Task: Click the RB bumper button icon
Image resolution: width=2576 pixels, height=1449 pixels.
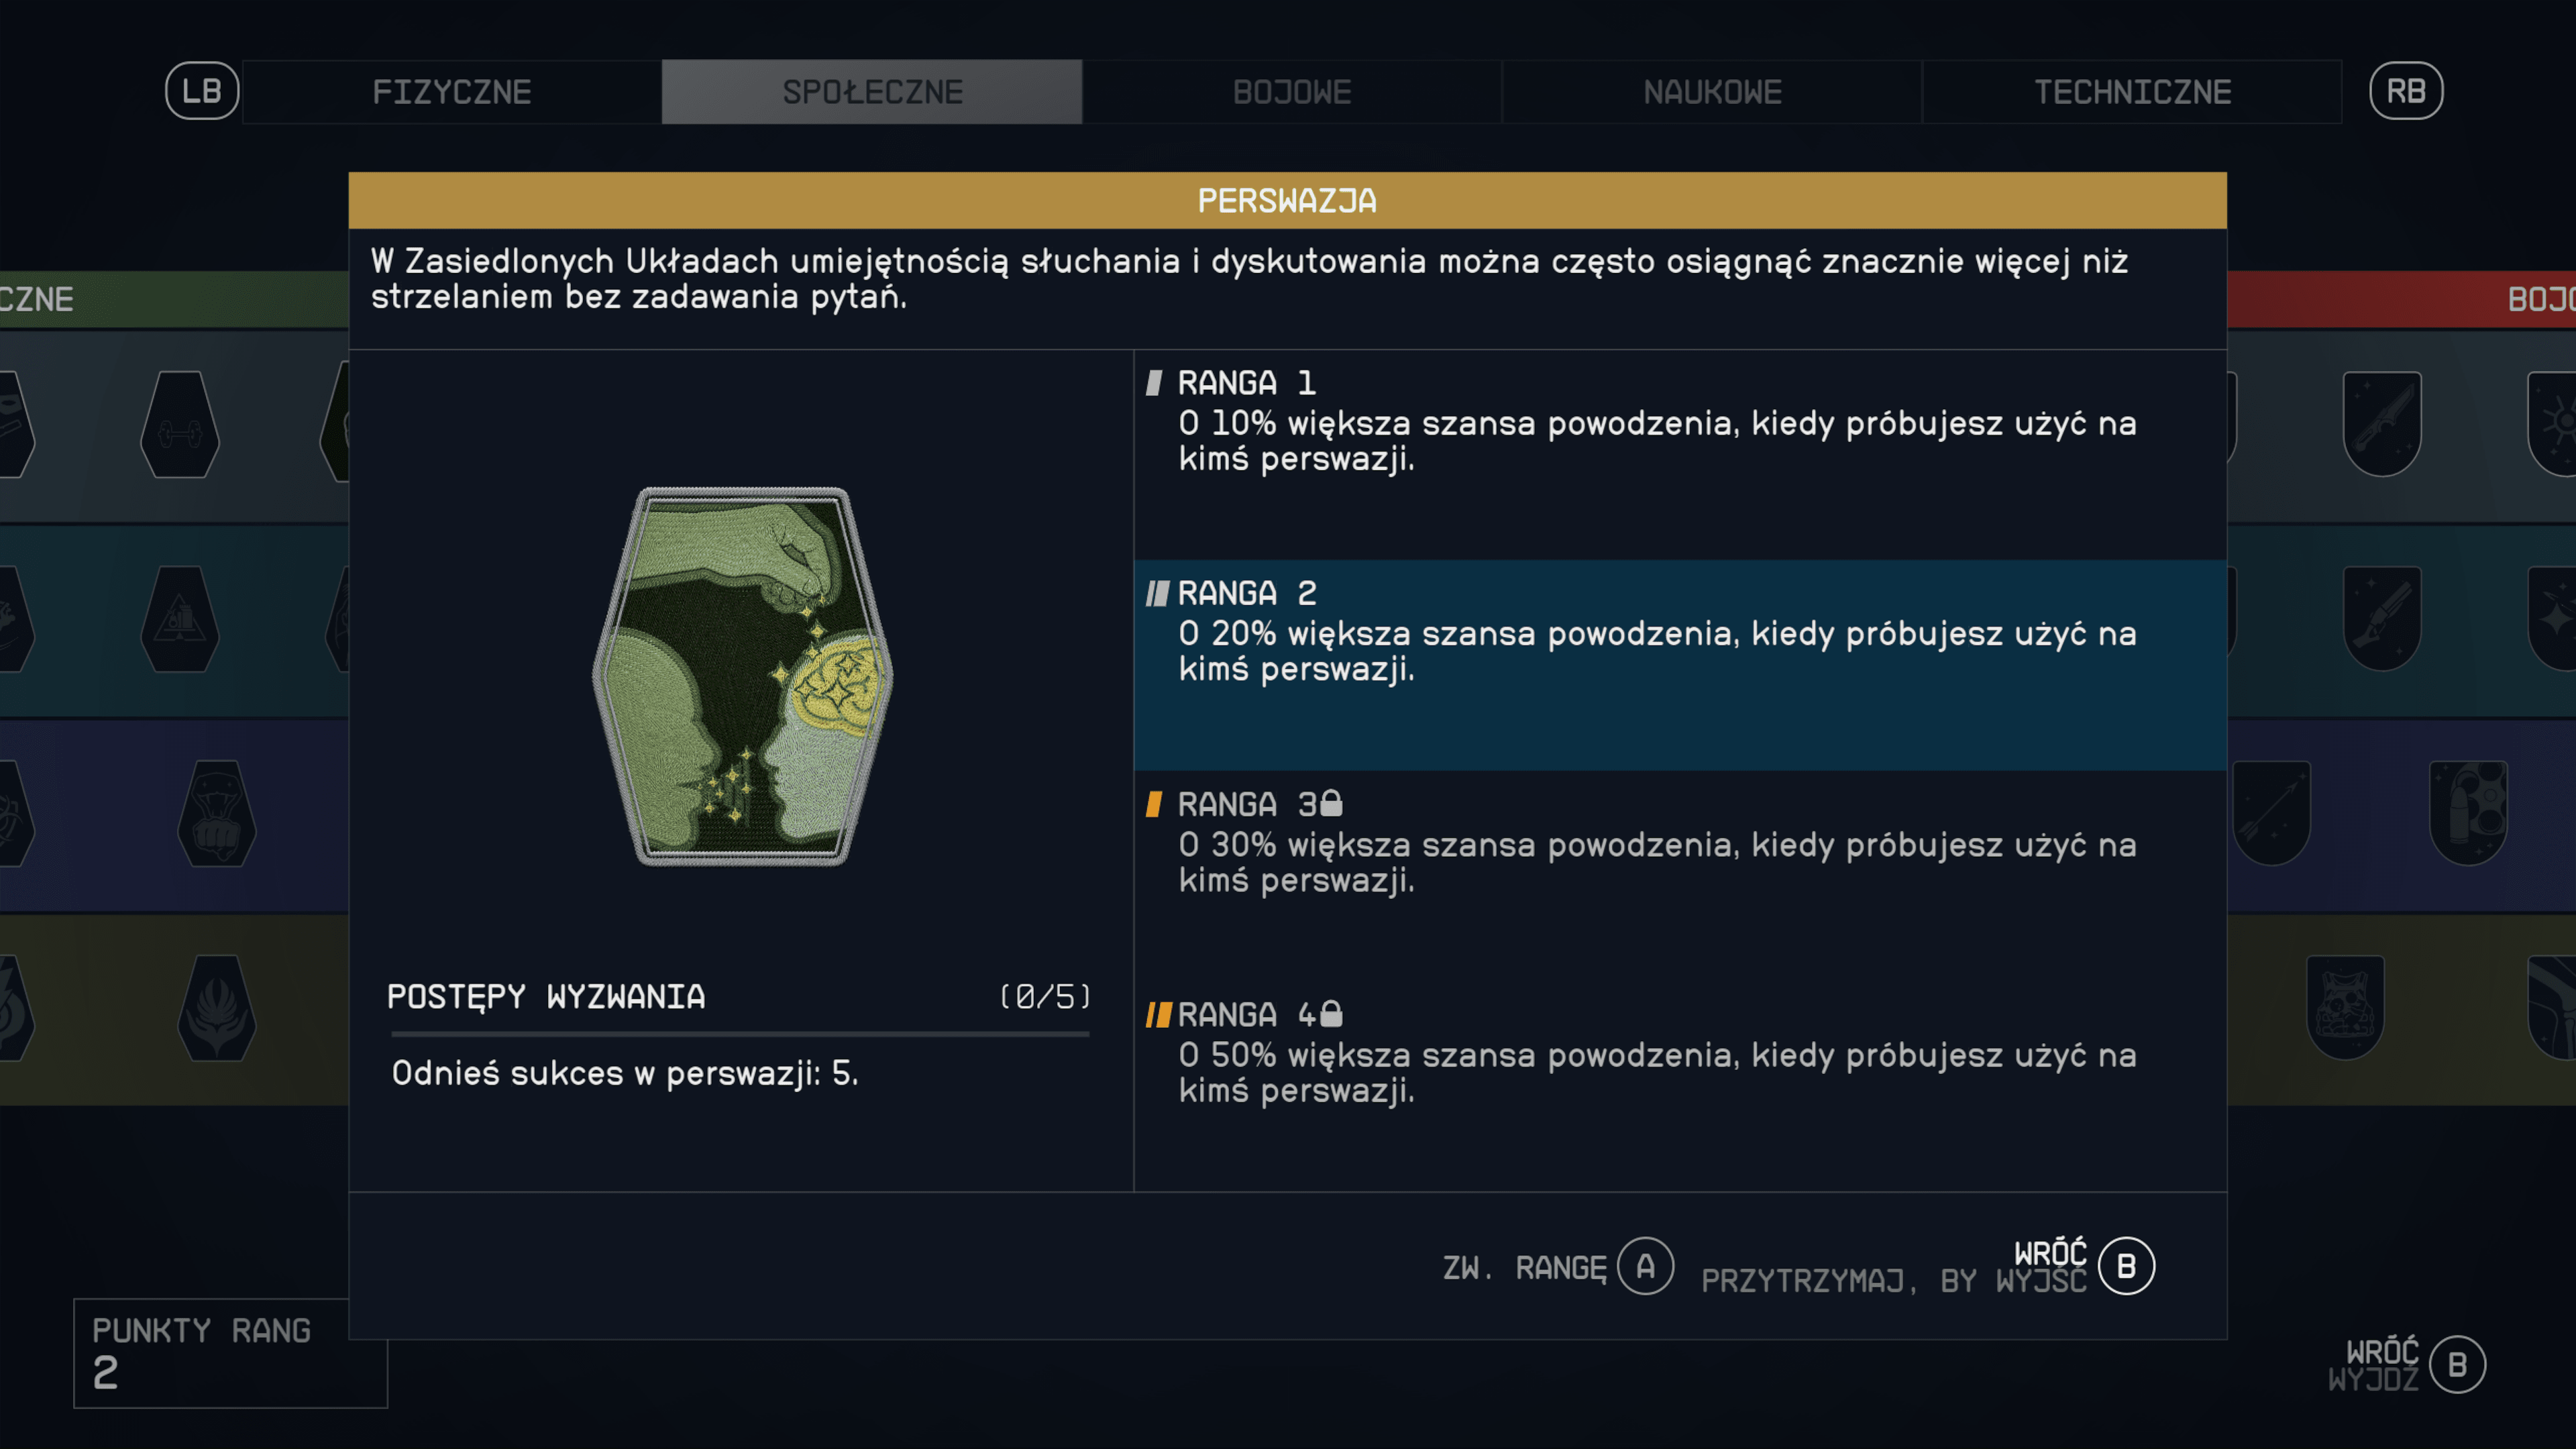Action: pyautogui.click(x=2406, y=91)
